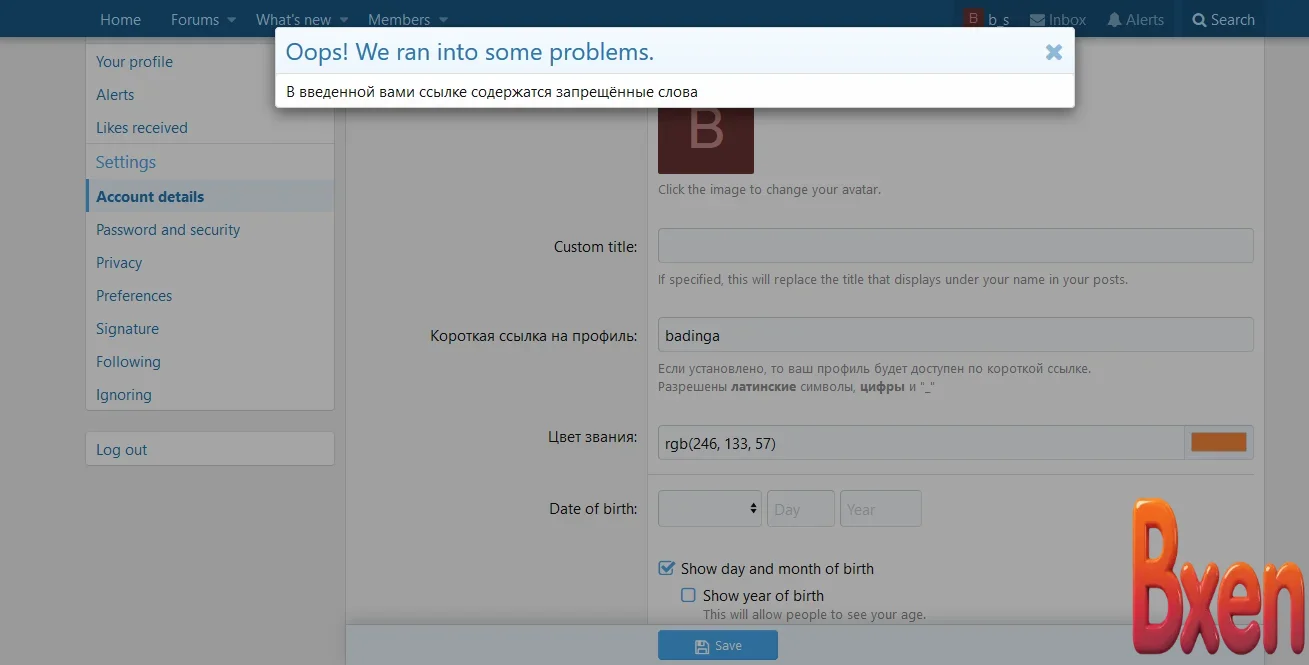Open the birth month dropdown
Screen dimensions: 1309x665
pos(709,508)
